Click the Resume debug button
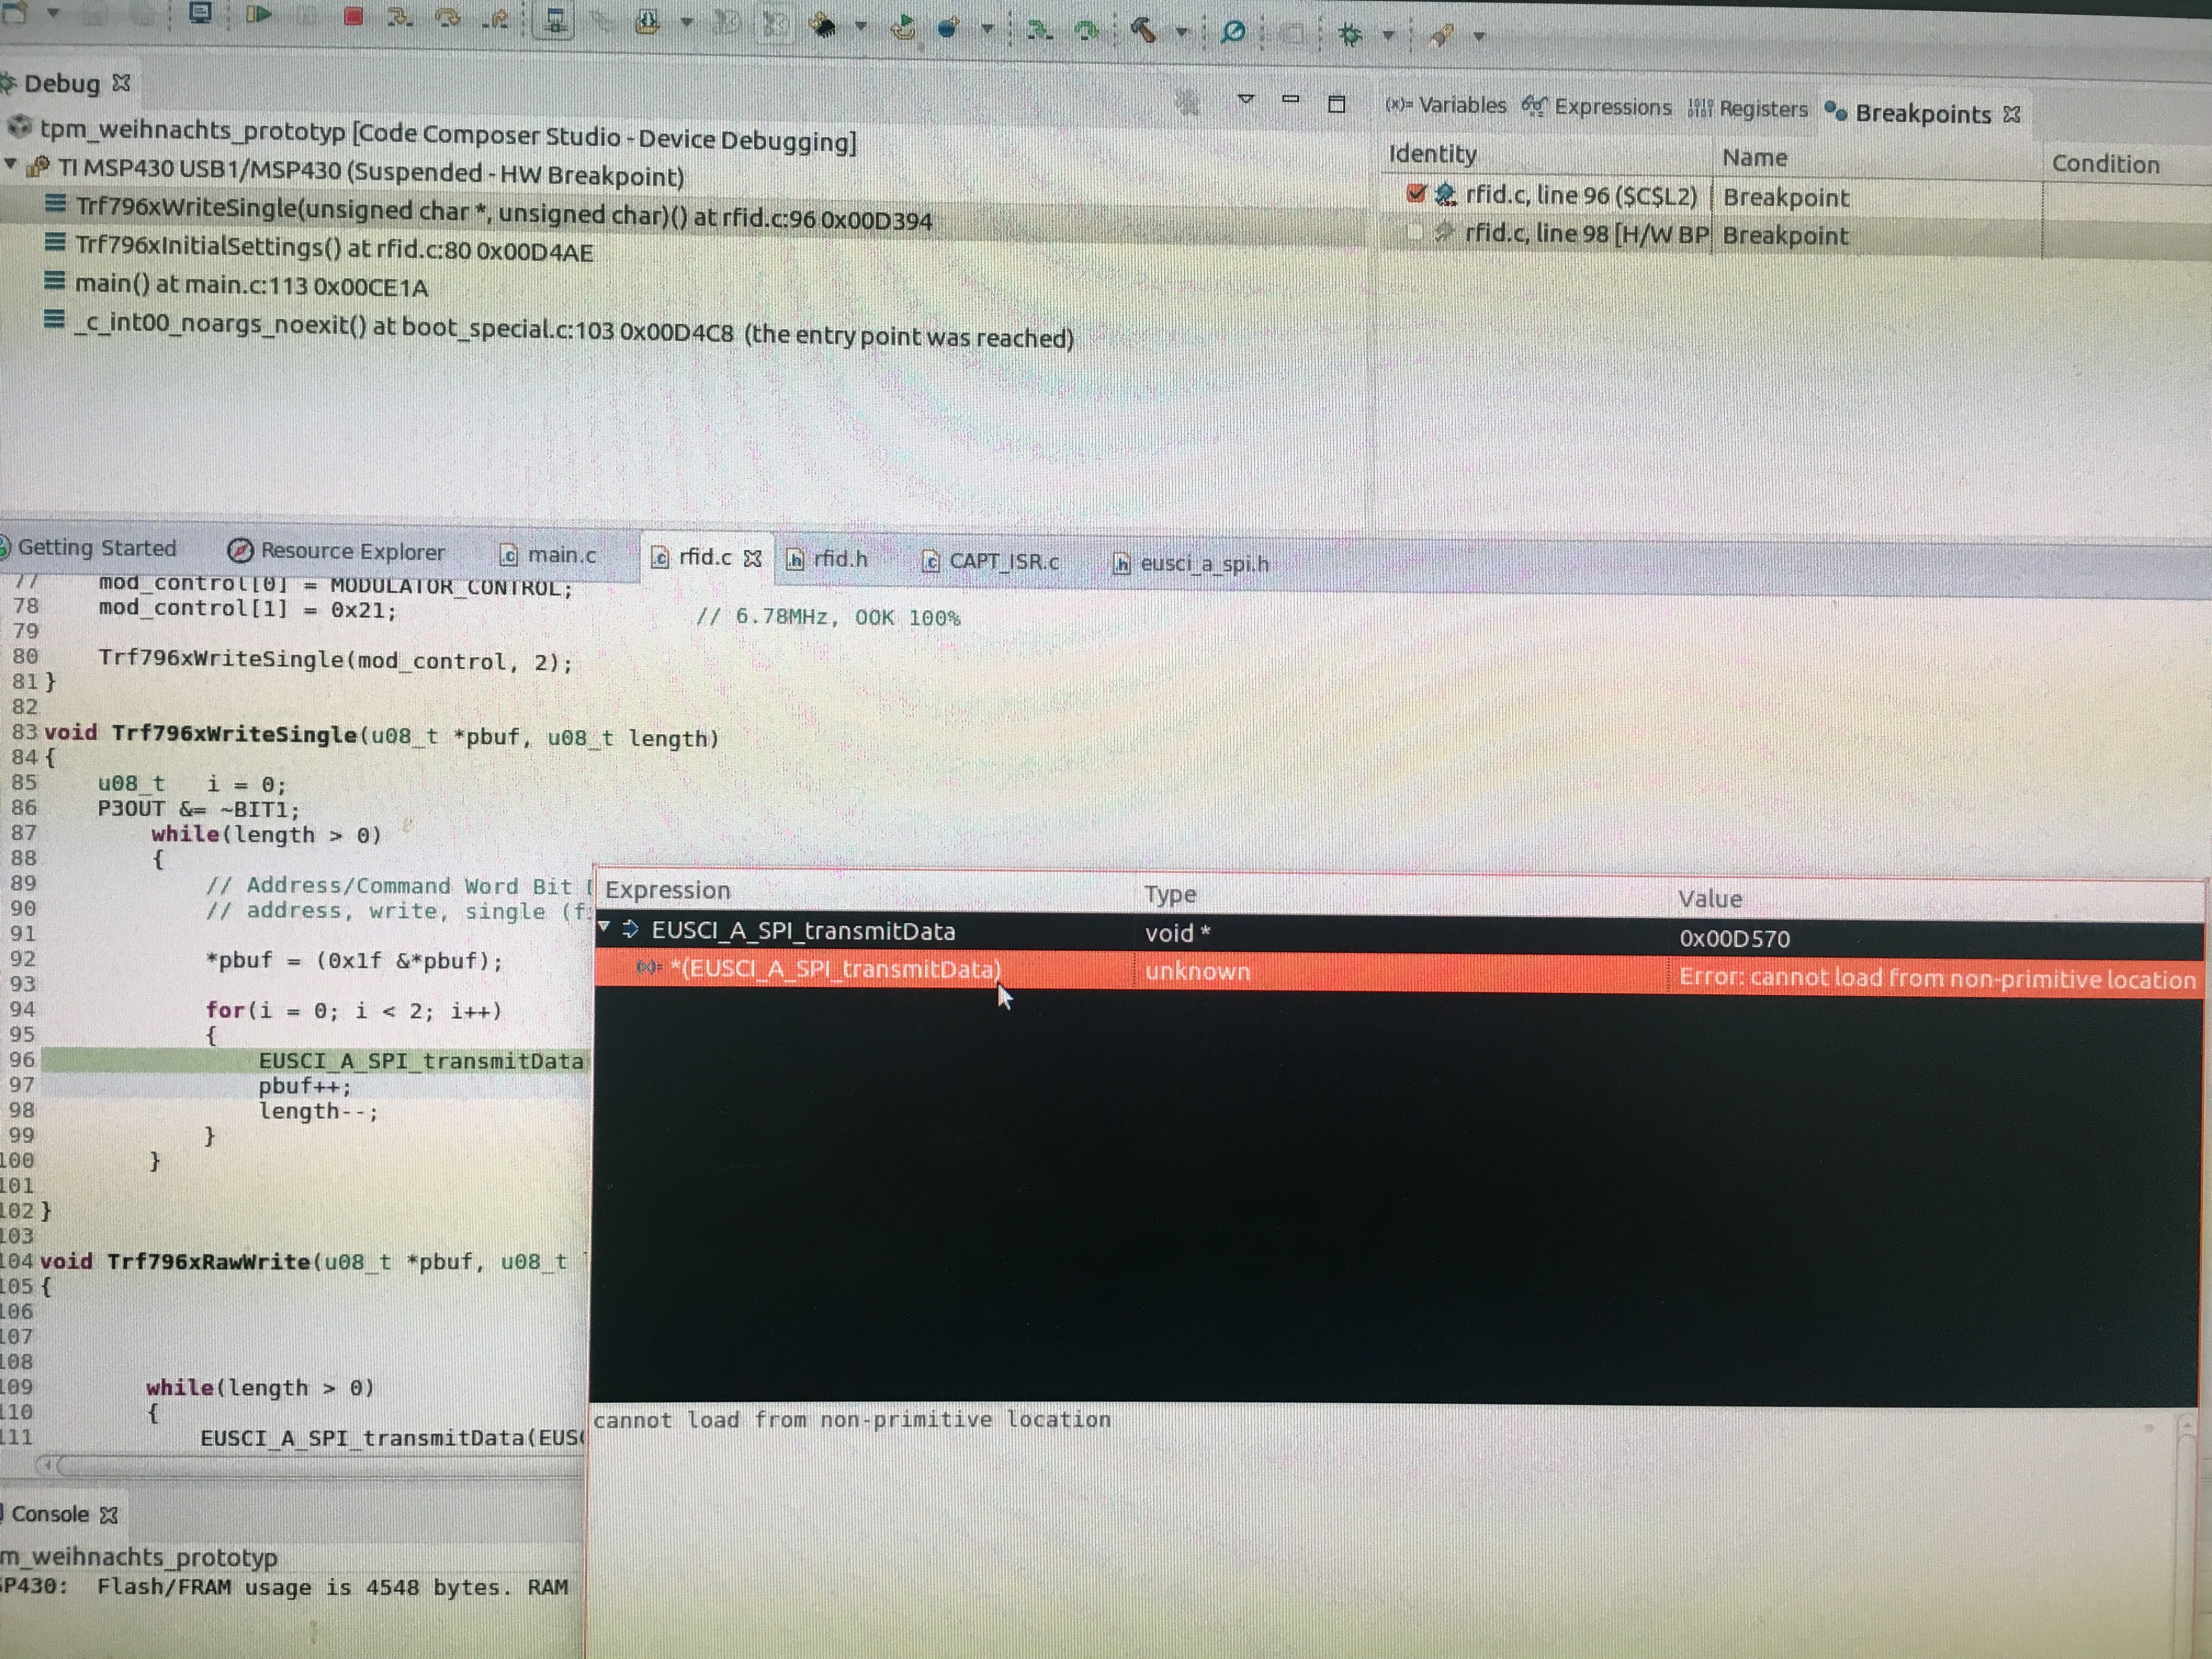 (258, 14)
